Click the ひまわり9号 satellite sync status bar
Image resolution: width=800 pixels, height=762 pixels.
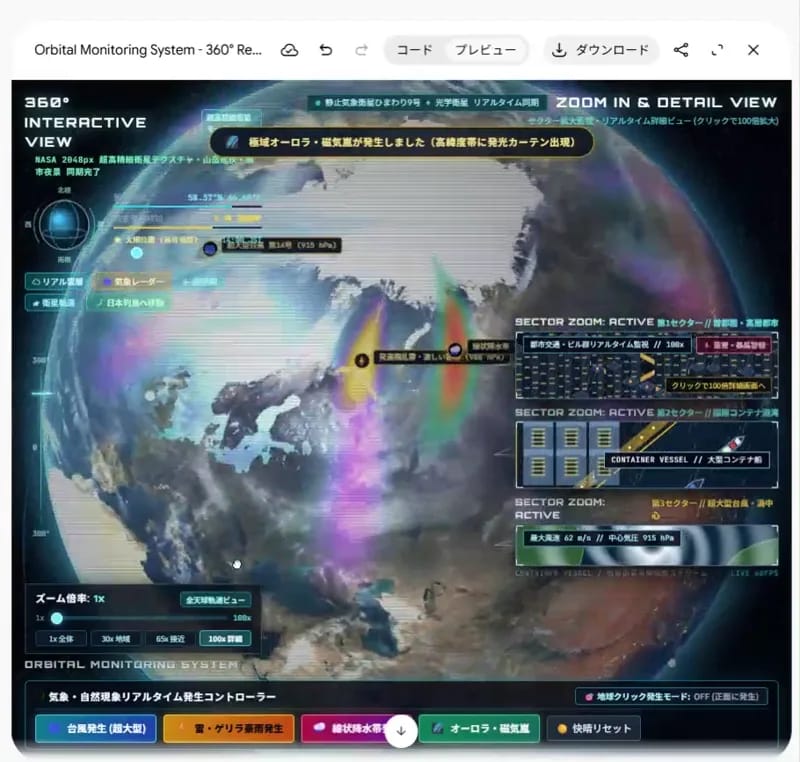427,103
